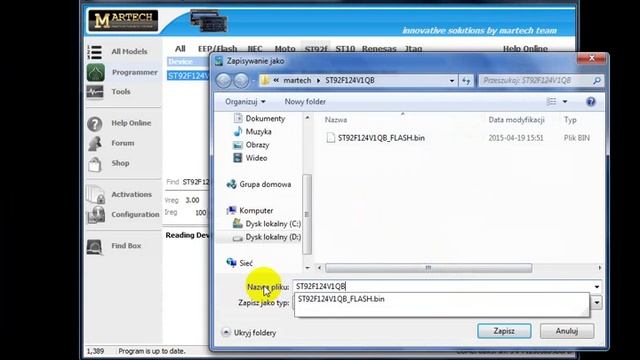The width and height of the screenshot is (640, 360).
Task: Switch to the NEC tab
Action: tap(255, 49)
